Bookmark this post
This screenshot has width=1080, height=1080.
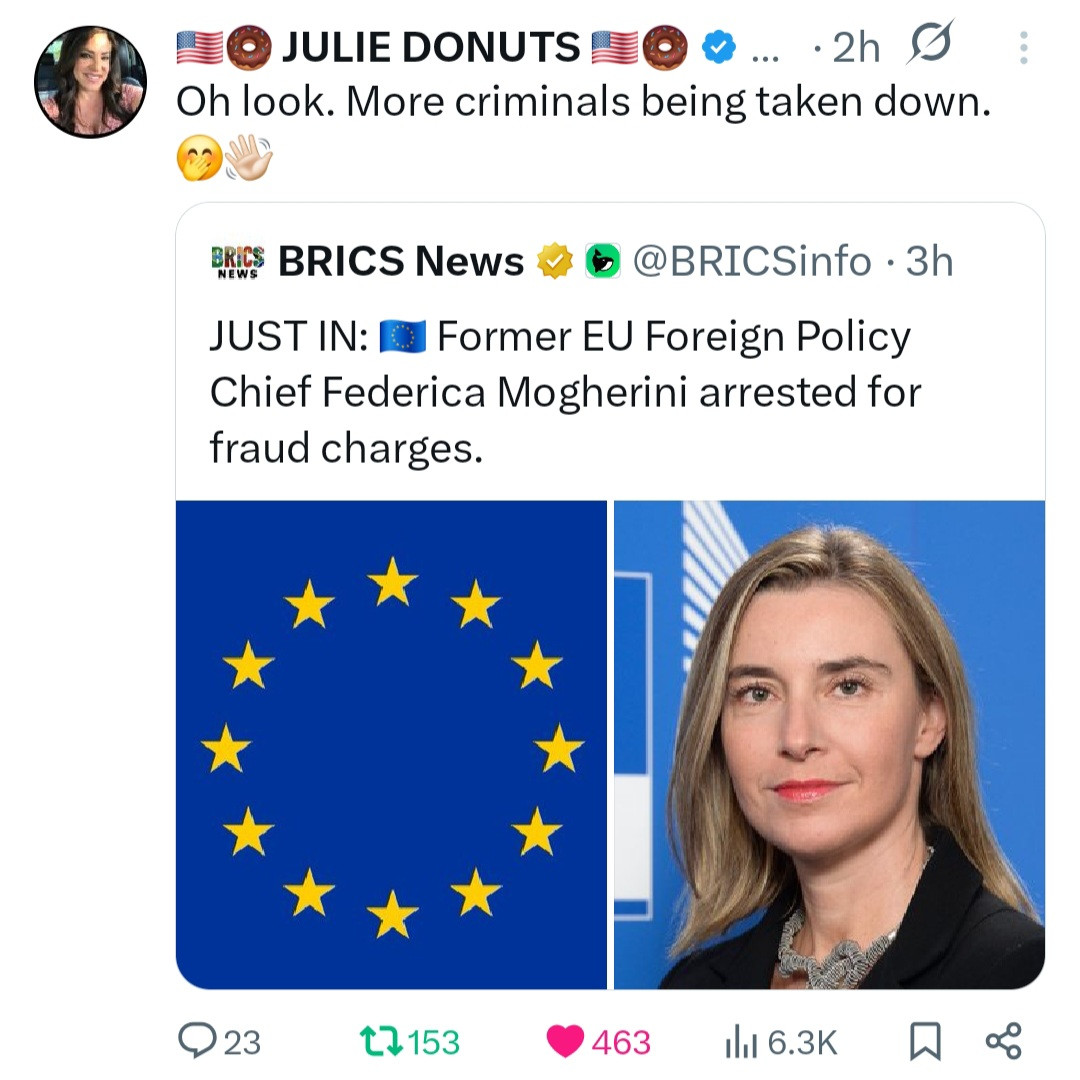925,1041
